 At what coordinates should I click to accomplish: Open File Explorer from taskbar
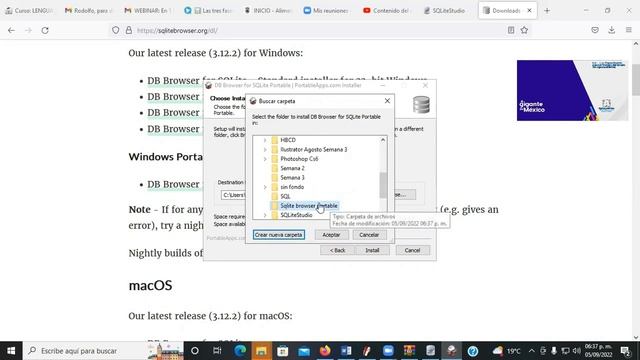pos(261,351)
